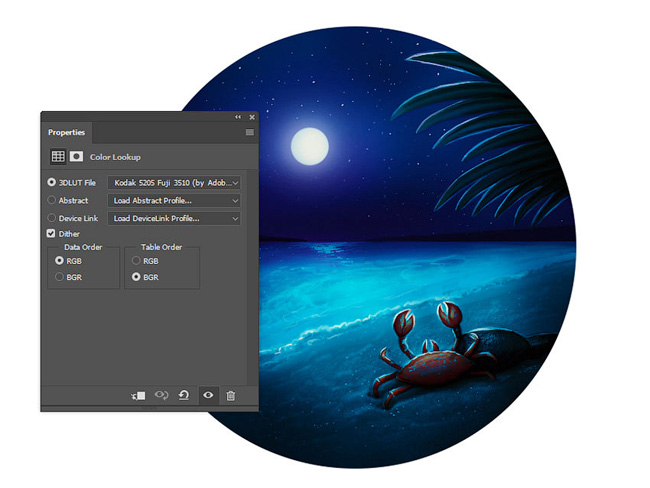Collapse the panel with double-arrow icon

(238, 117)
